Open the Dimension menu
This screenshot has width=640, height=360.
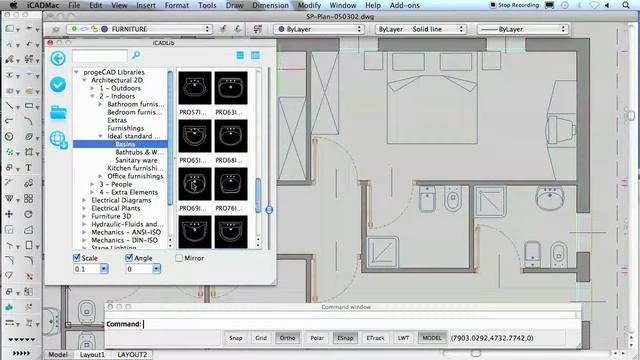coord(270,5)
